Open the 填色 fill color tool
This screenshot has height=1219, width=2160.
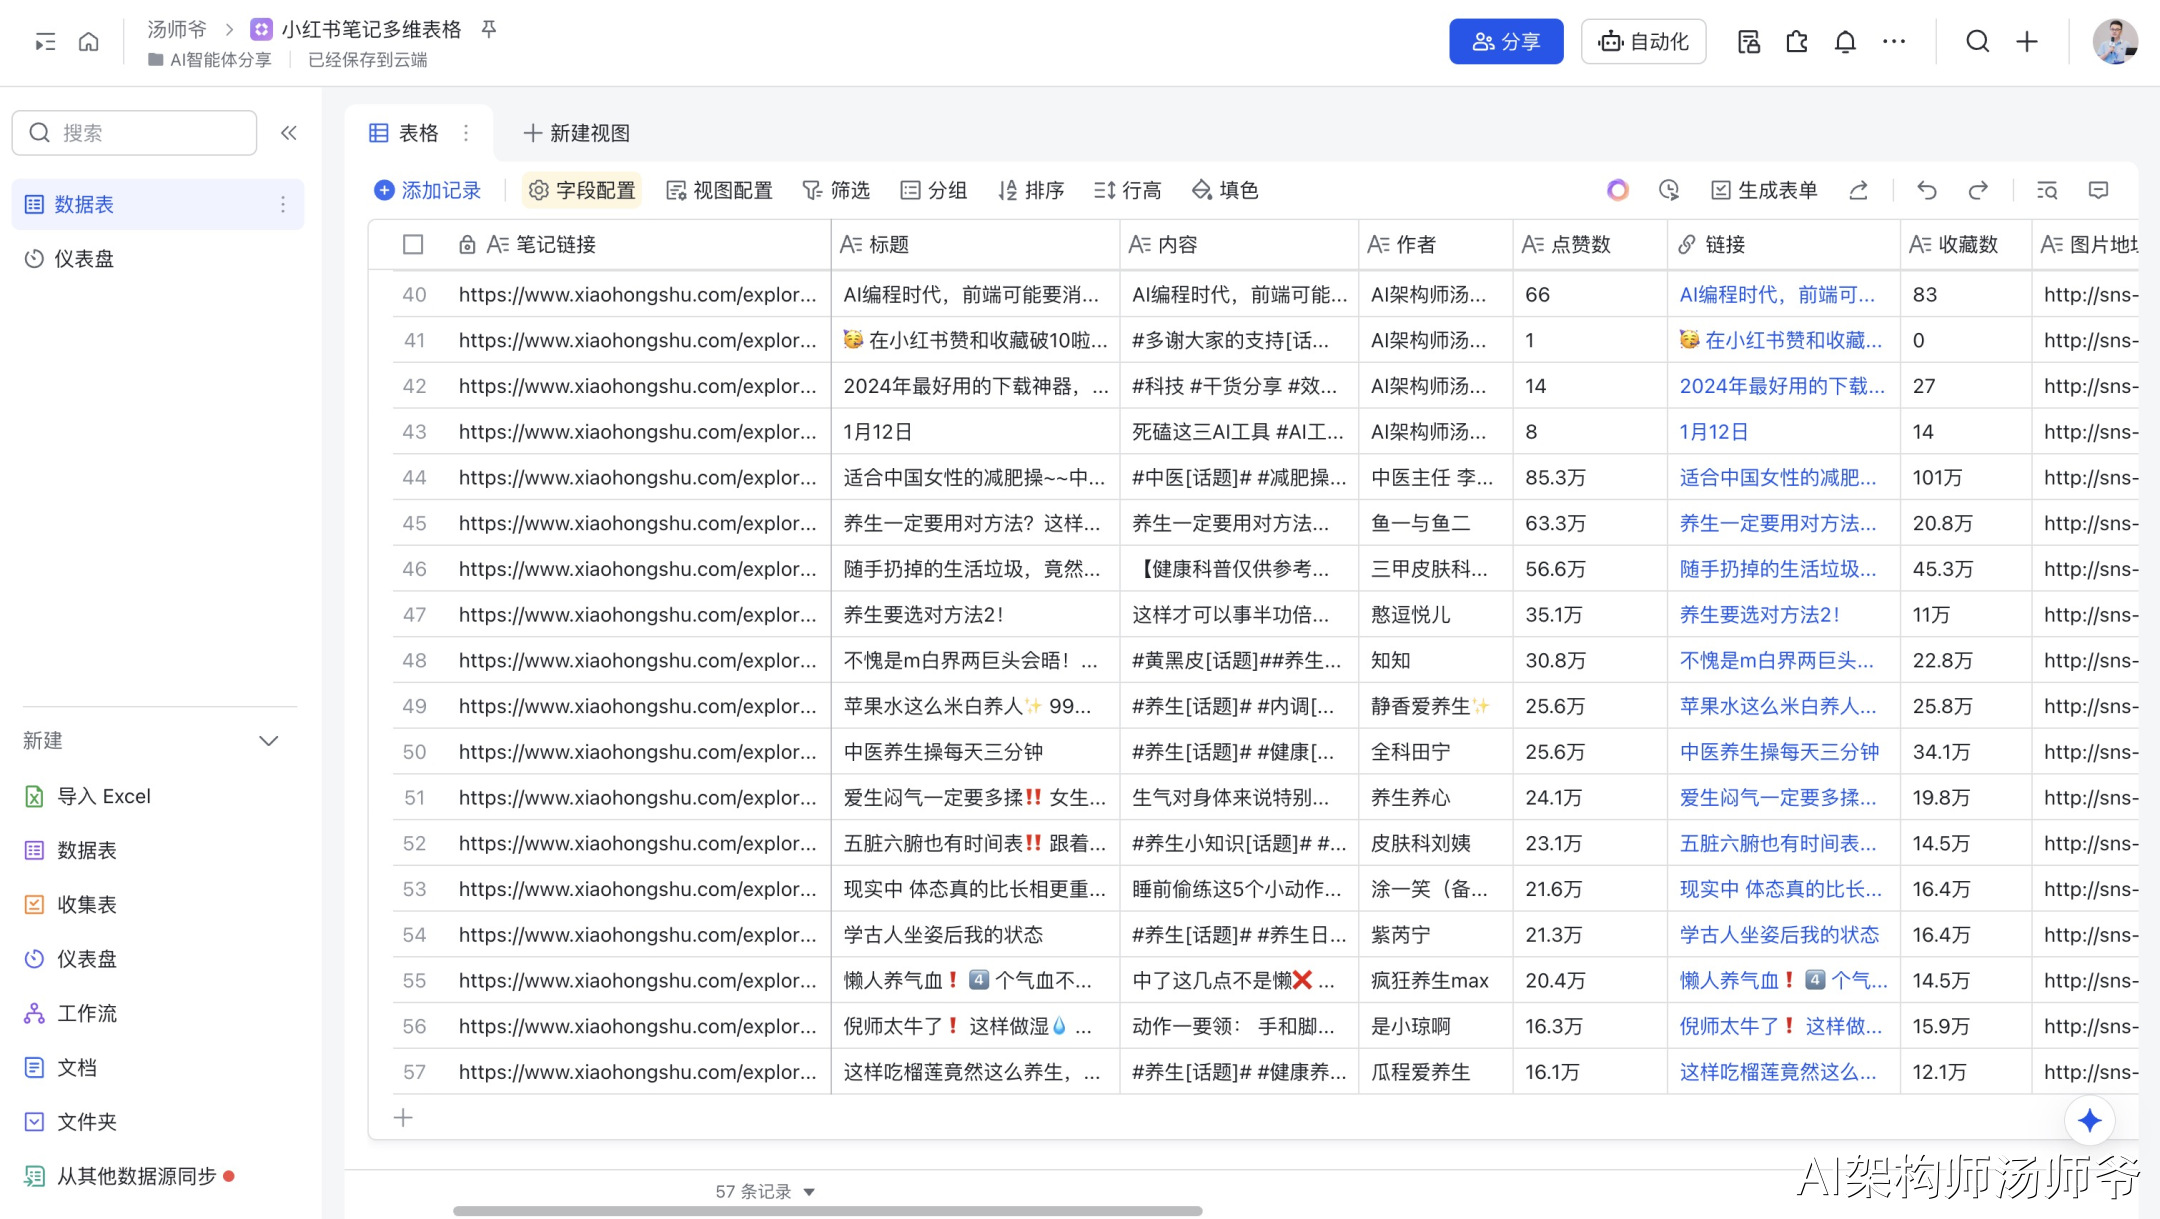click(x=1225, y=190)
